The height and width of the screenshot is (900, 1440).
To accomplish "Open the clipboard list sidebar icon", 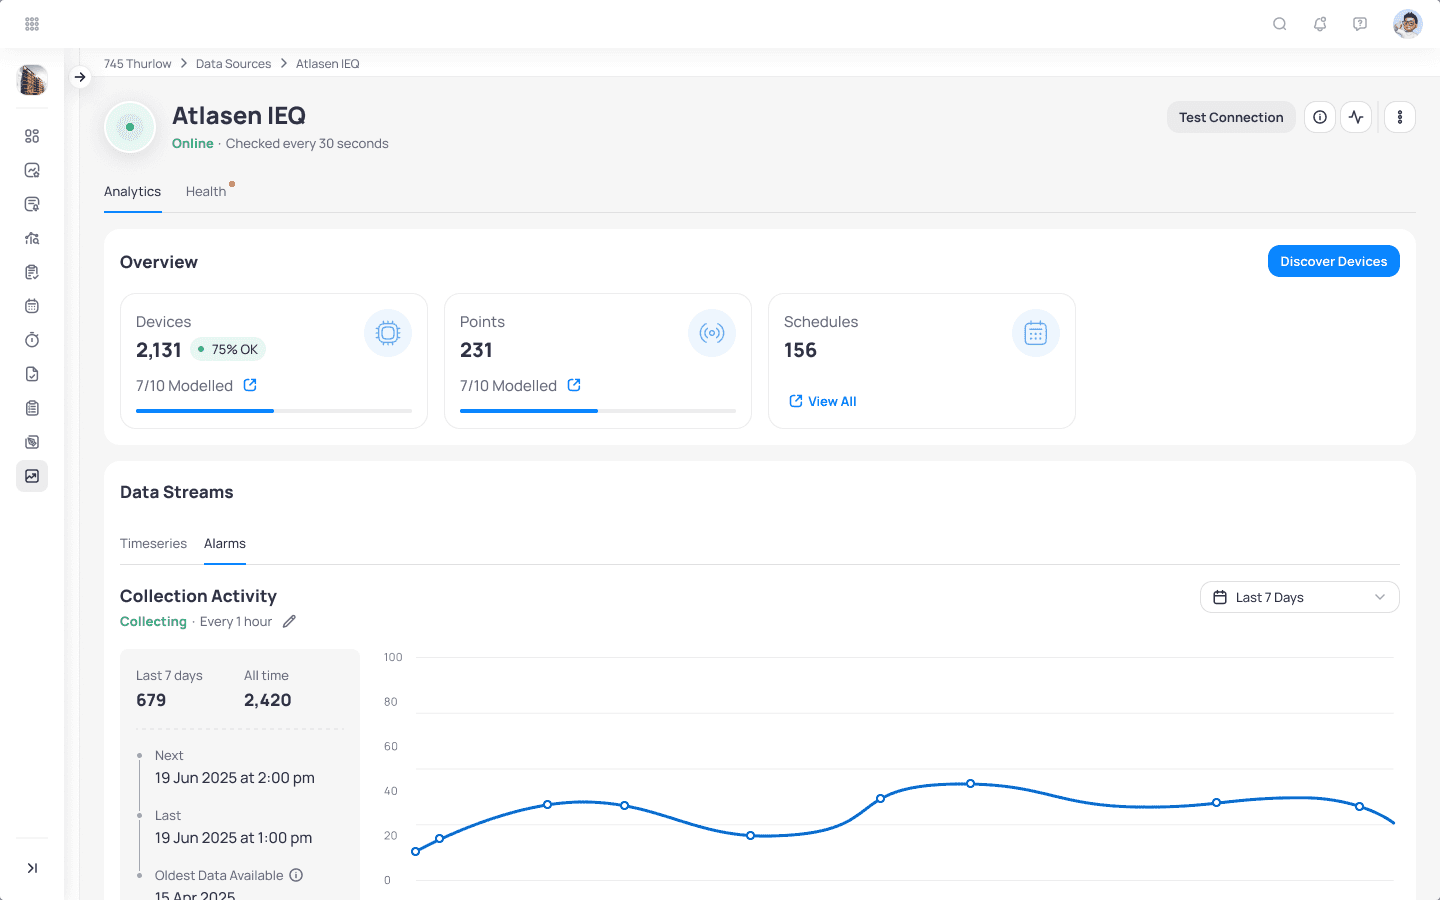I will [x=32, y=408].
